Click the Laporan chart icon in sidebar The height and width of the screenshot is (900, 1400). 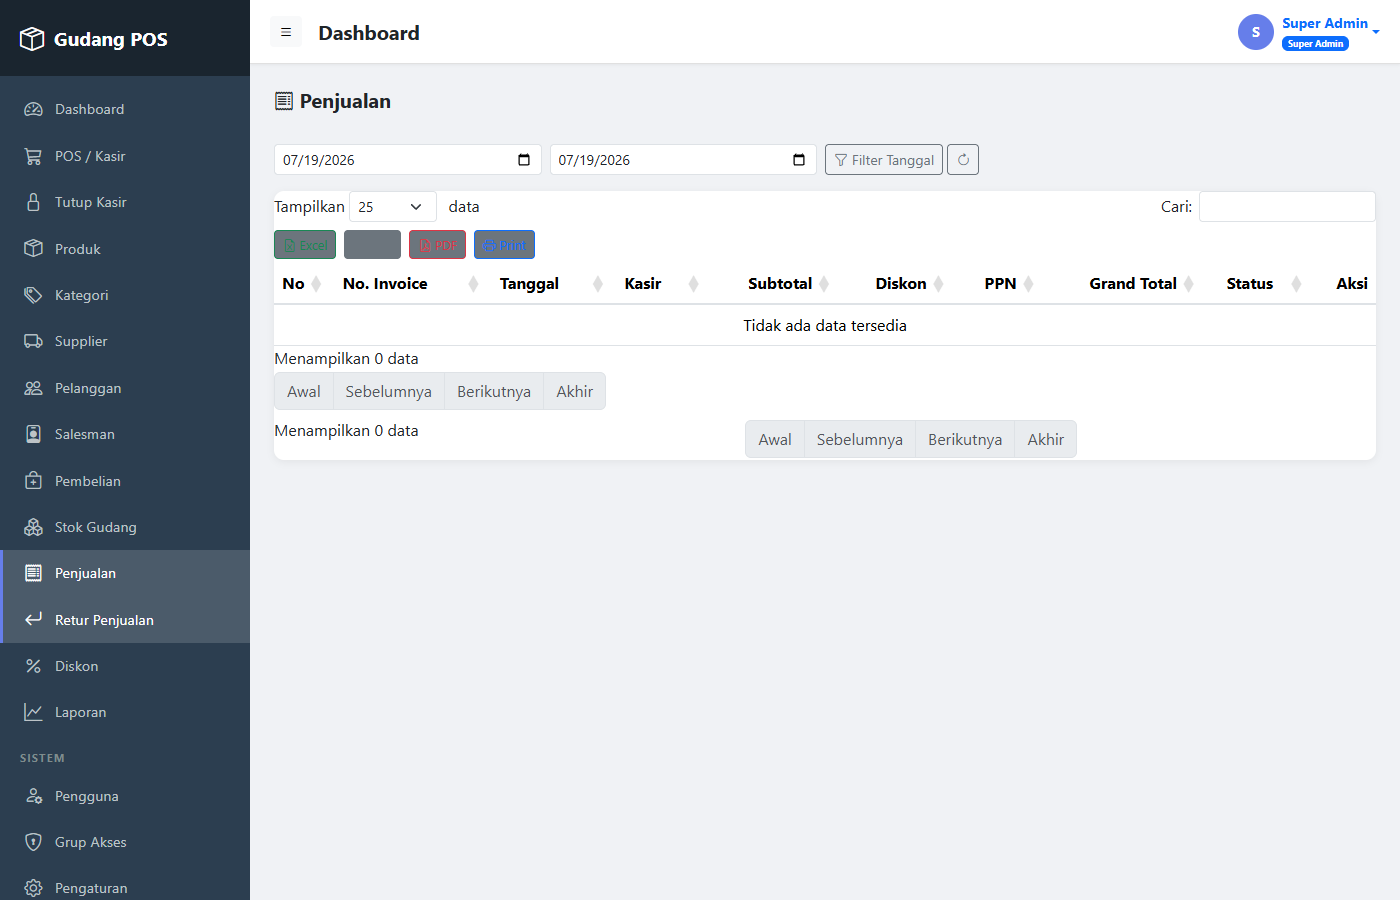(33, 712)
